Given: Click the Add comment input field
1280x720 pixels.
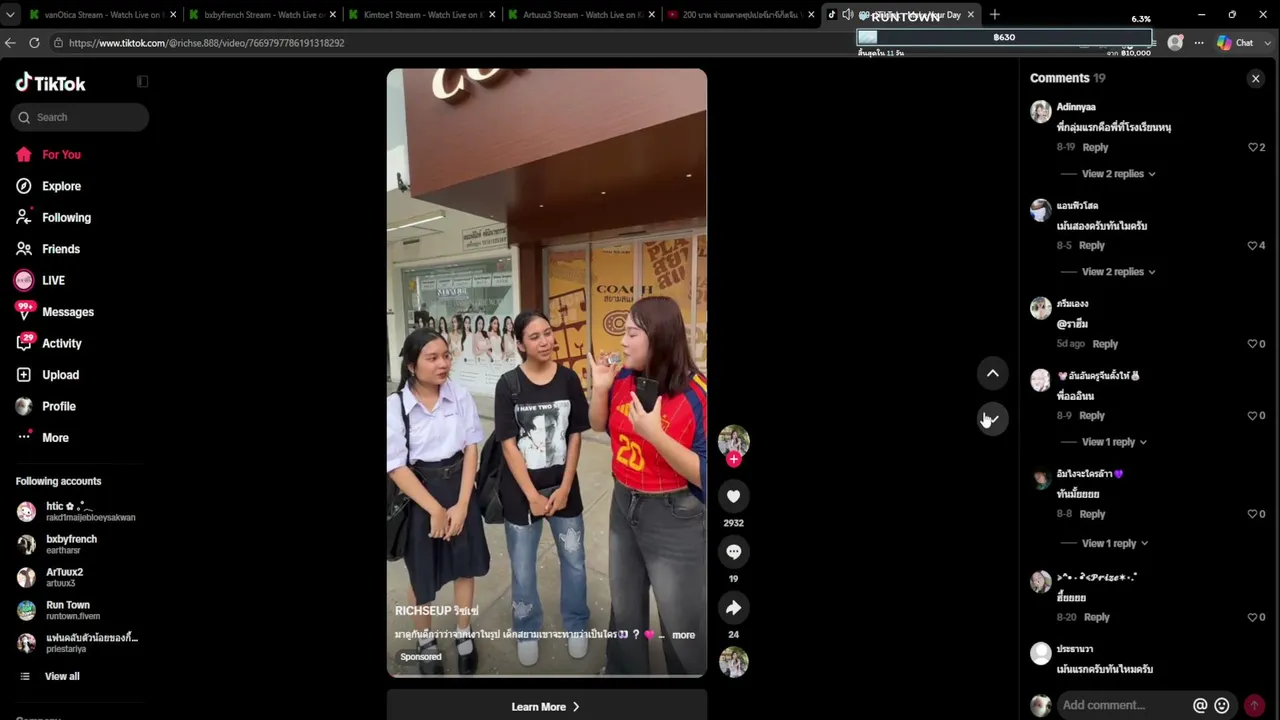Looking at the screenshot, I should 1124,705.
